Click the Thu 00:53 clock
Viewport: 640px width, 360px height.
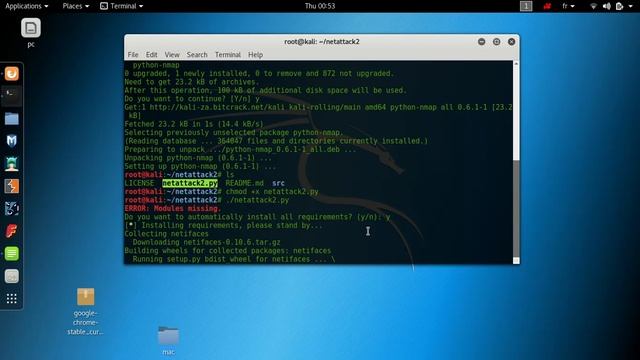pyautogui.click(x=320, y=6)
